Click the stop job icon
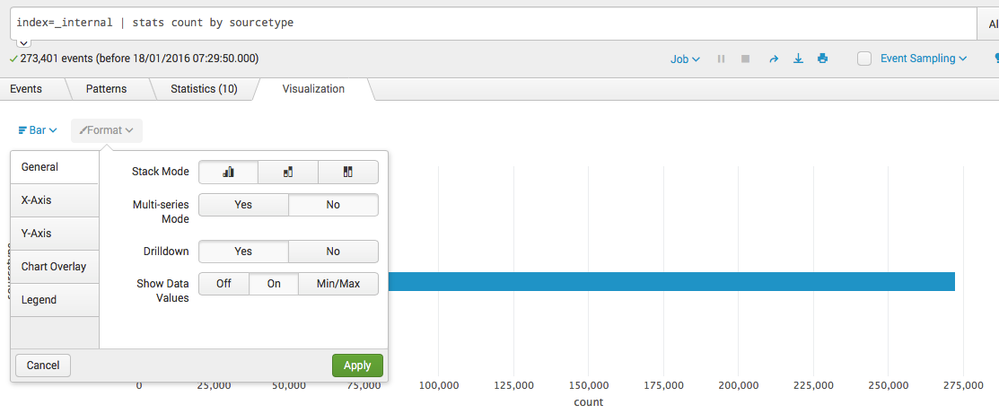The height and width of the screenshot is (407, 999). click(x=745, y=59)
